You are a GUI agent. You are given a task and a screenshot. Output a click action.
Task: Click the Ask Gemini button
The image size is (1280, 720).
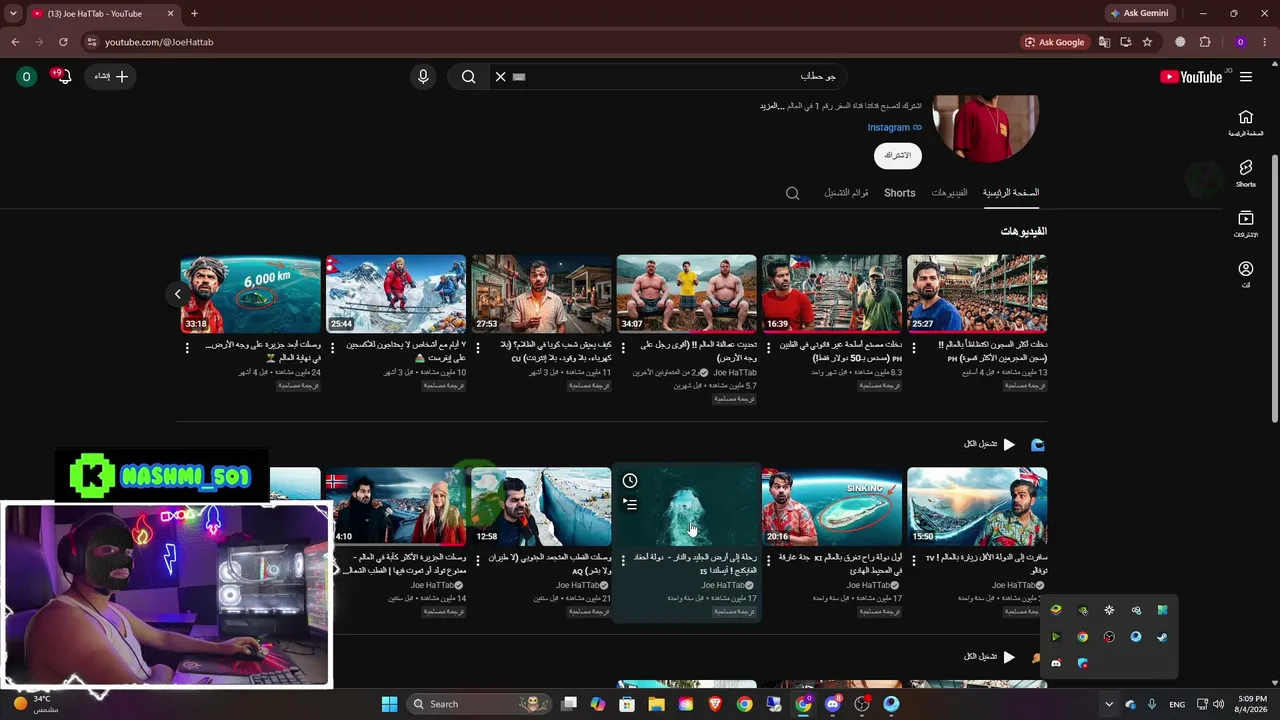[1139, 14]
